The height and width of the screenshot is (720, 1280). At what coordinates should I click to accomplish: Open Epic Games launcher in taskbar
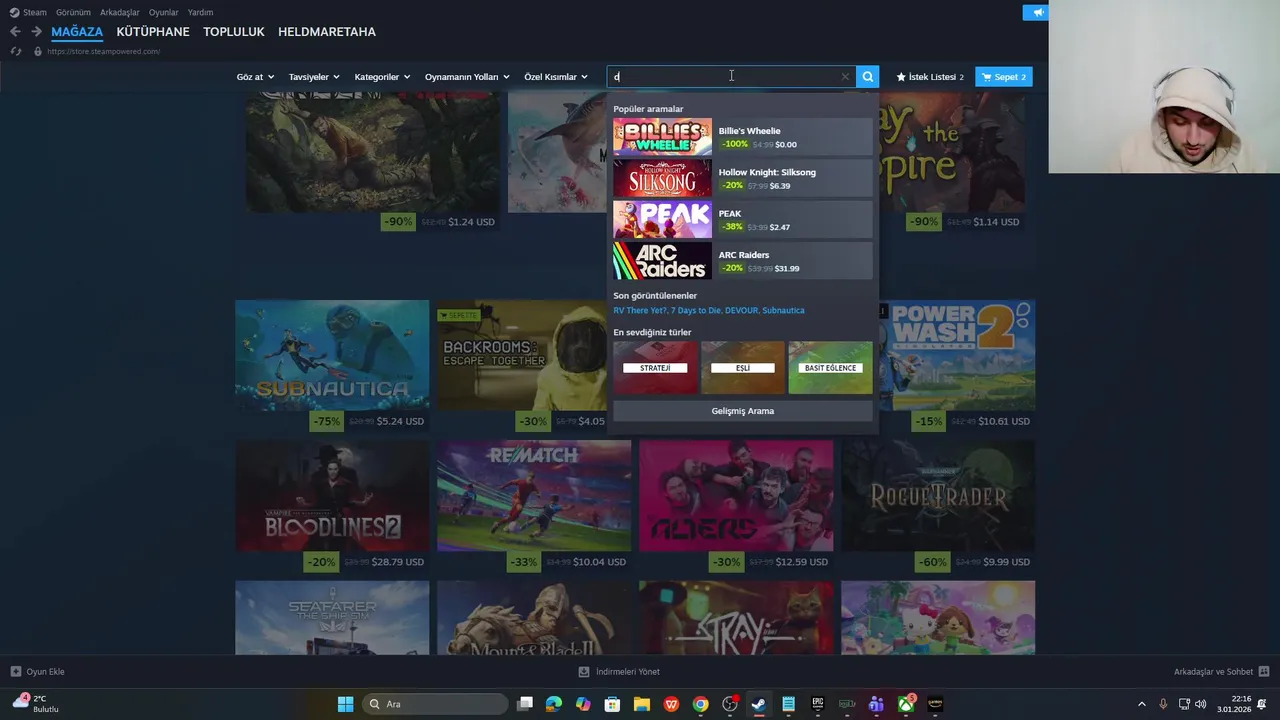tap(817, 704)
